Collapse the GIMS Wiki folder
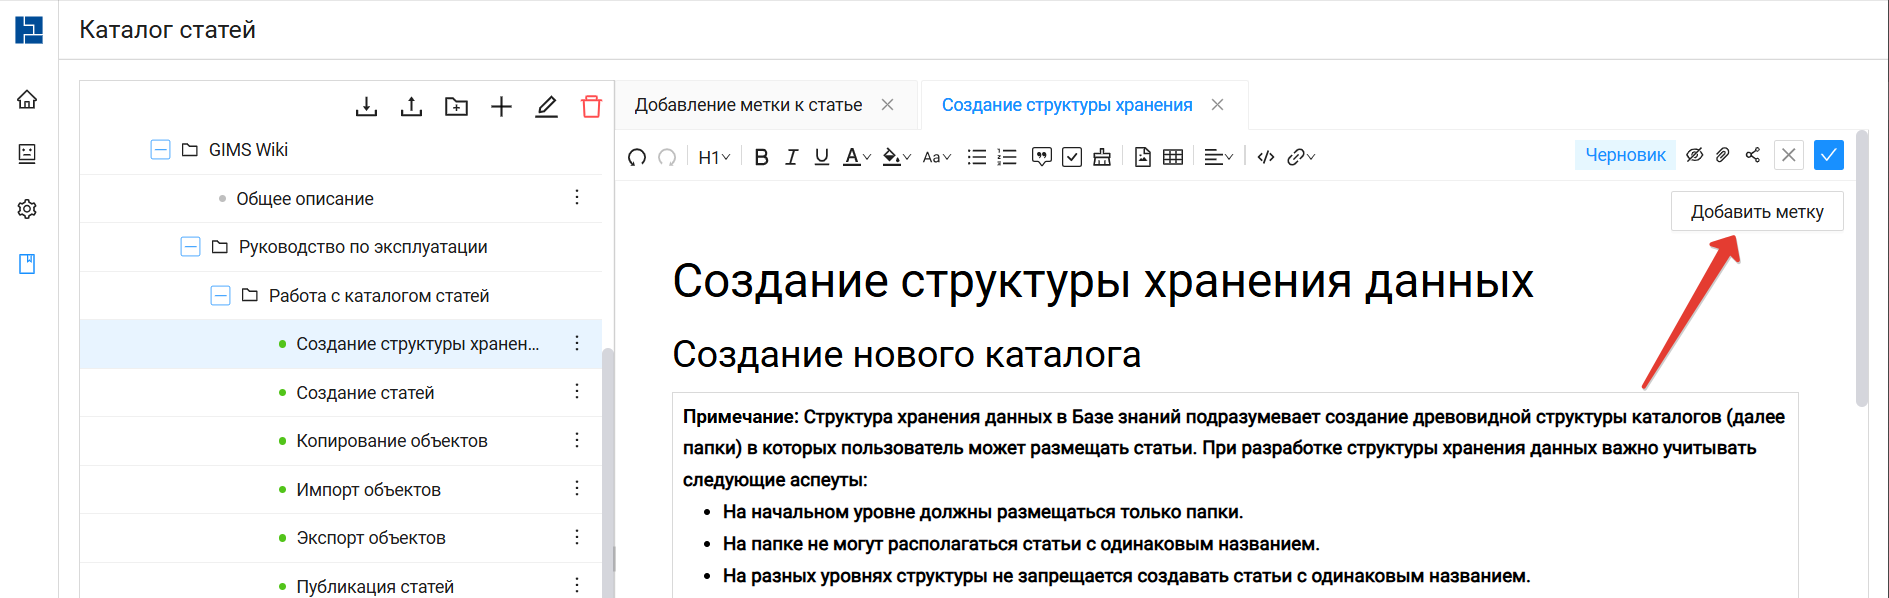 [160, 150]
